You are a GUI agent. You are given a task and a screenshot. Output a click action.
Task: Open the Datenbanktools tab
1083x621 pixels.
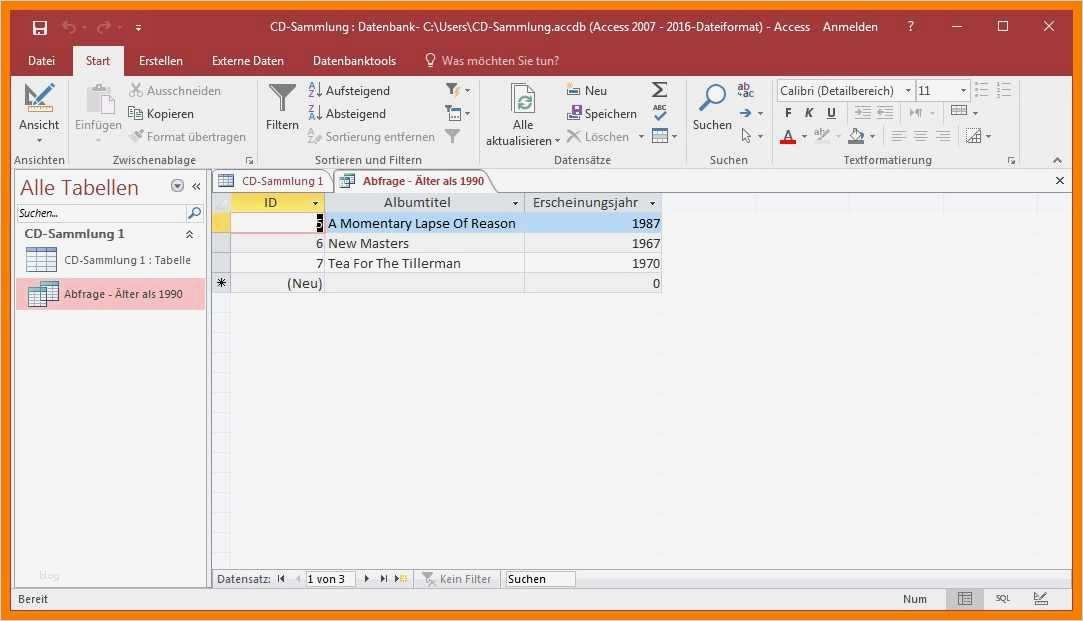pos(354,61)
